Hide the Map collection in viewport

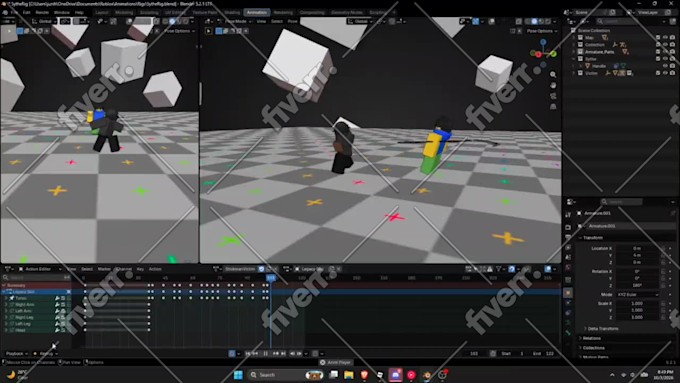pos(665,38)
